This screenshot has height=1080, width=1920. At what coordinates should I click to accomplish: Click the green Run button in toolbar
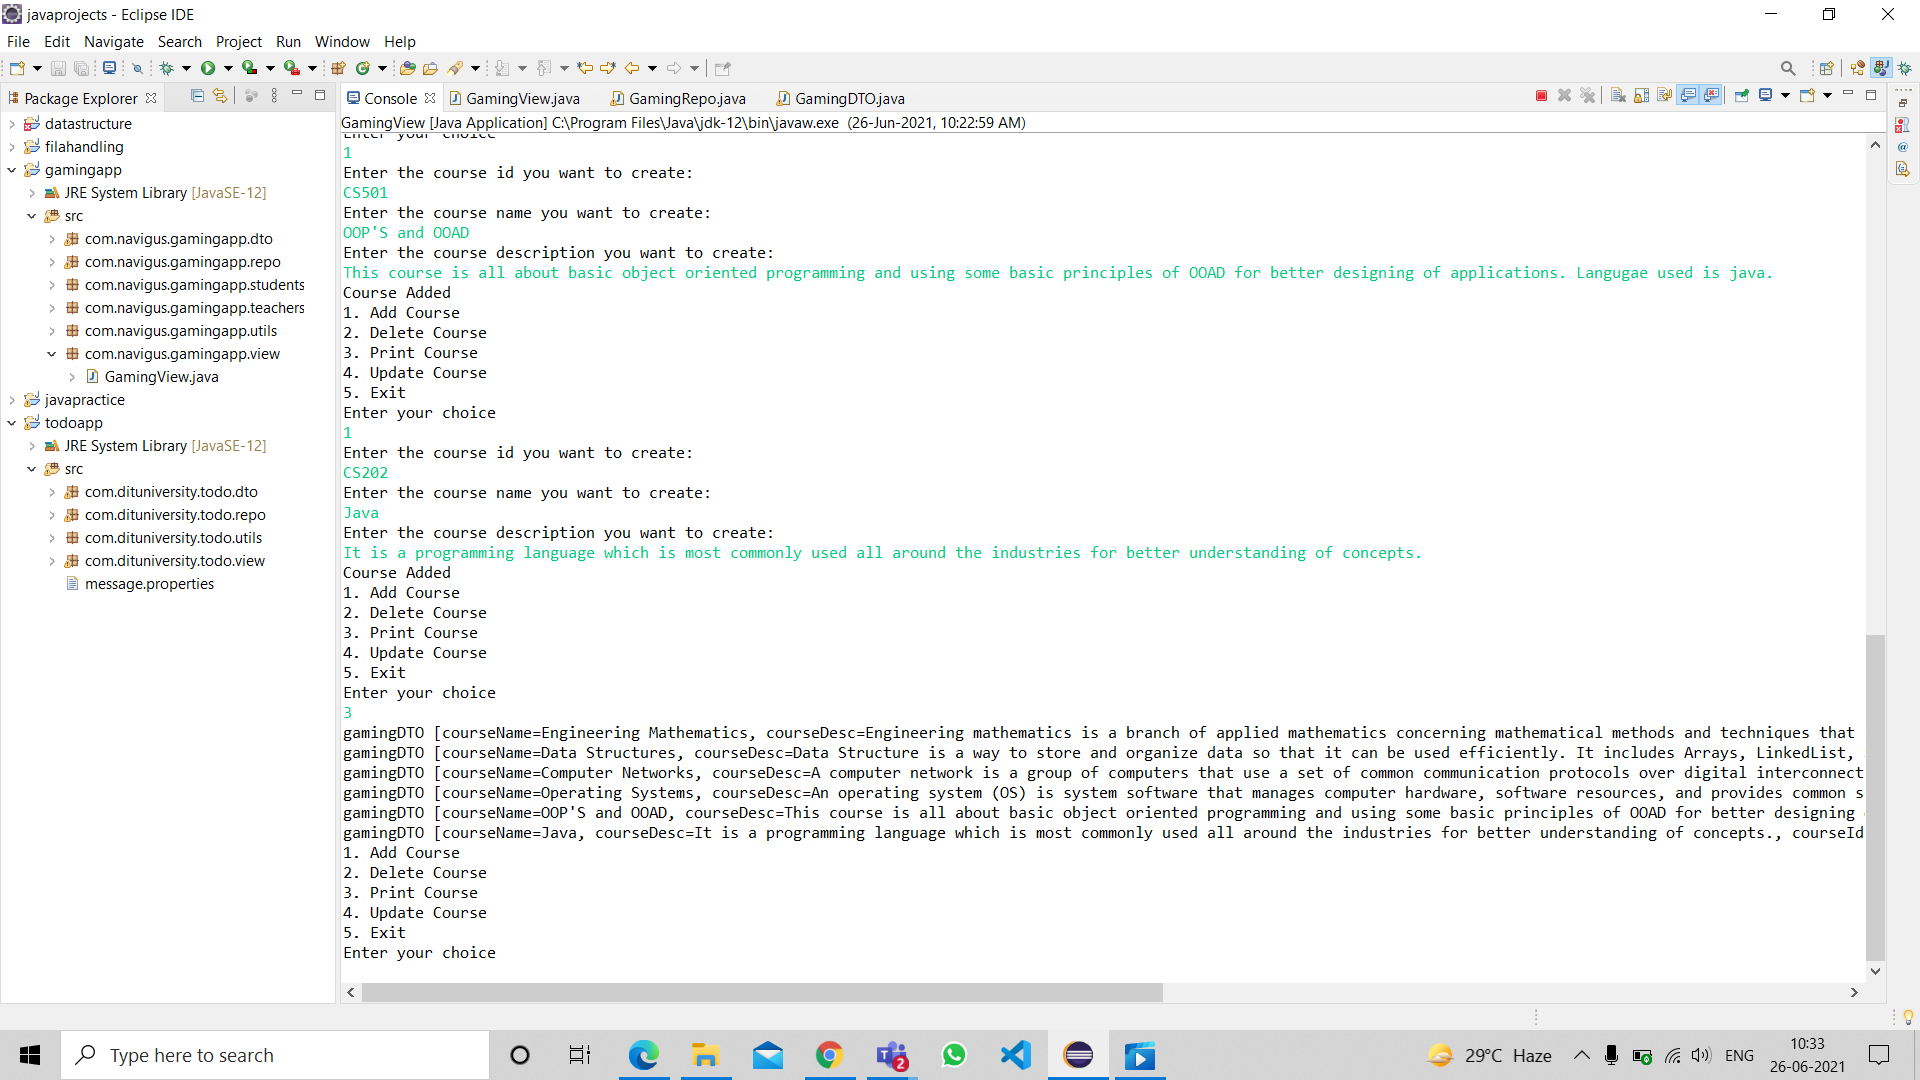[208, 68]
